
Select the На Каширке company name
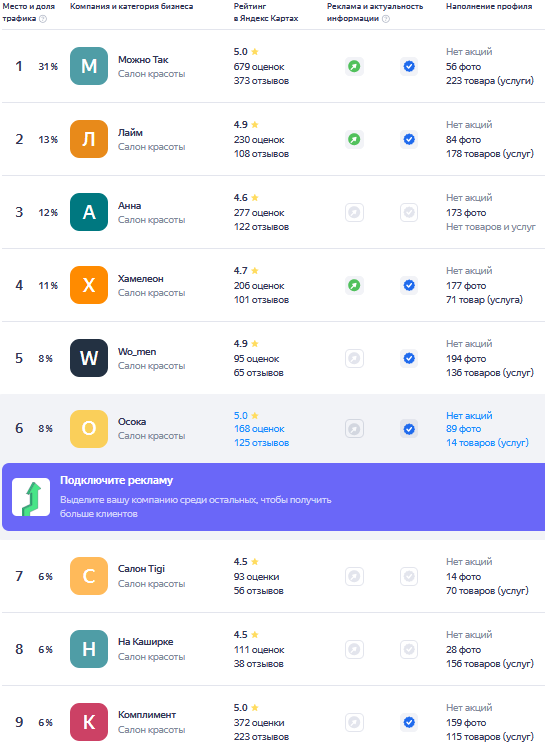145,642
